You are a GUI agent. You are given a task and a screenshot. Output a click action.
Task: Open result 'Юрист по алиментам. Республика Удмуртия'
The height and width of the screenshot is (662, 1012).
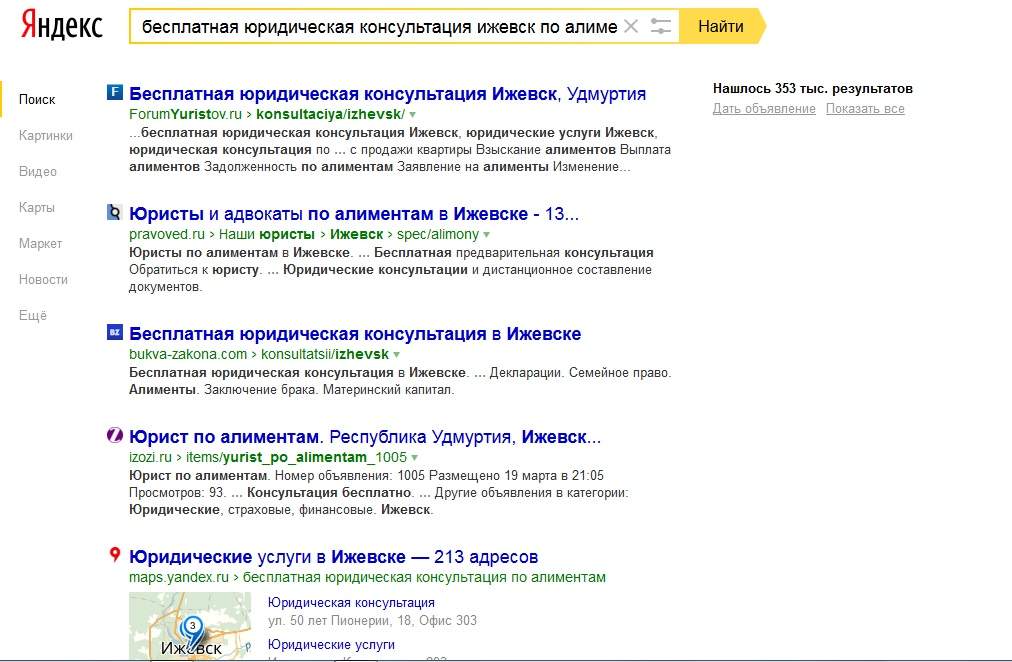pos(365,437)
